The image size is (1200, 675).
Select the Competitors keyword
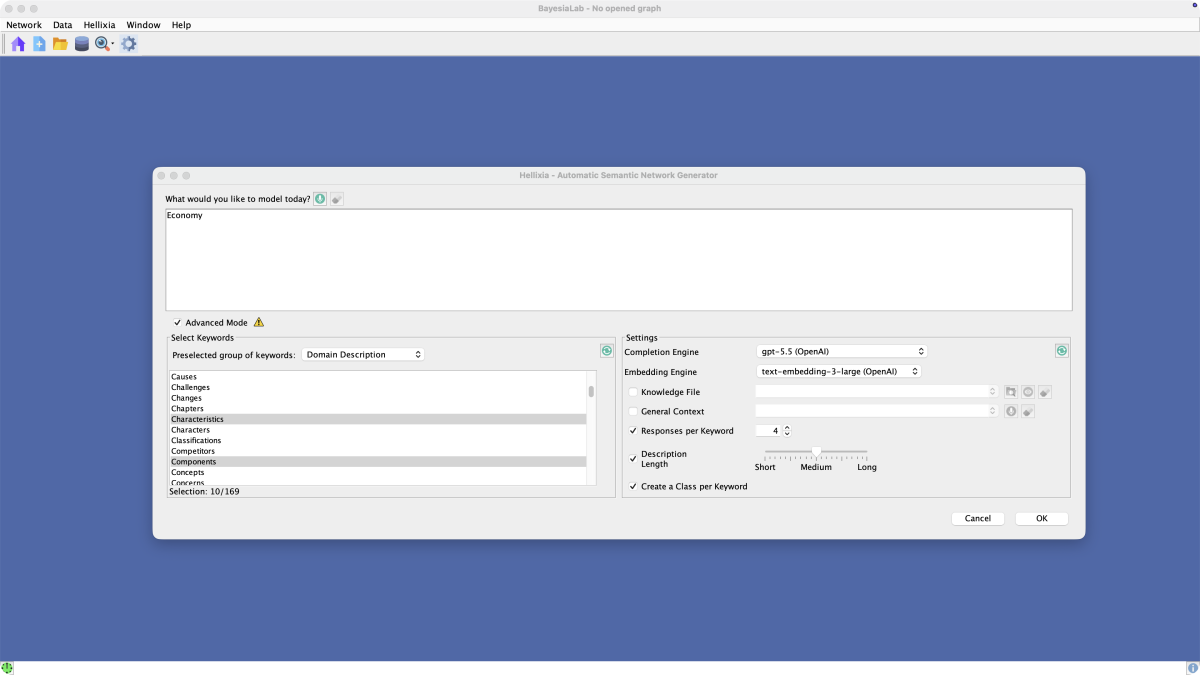[376, 451]
